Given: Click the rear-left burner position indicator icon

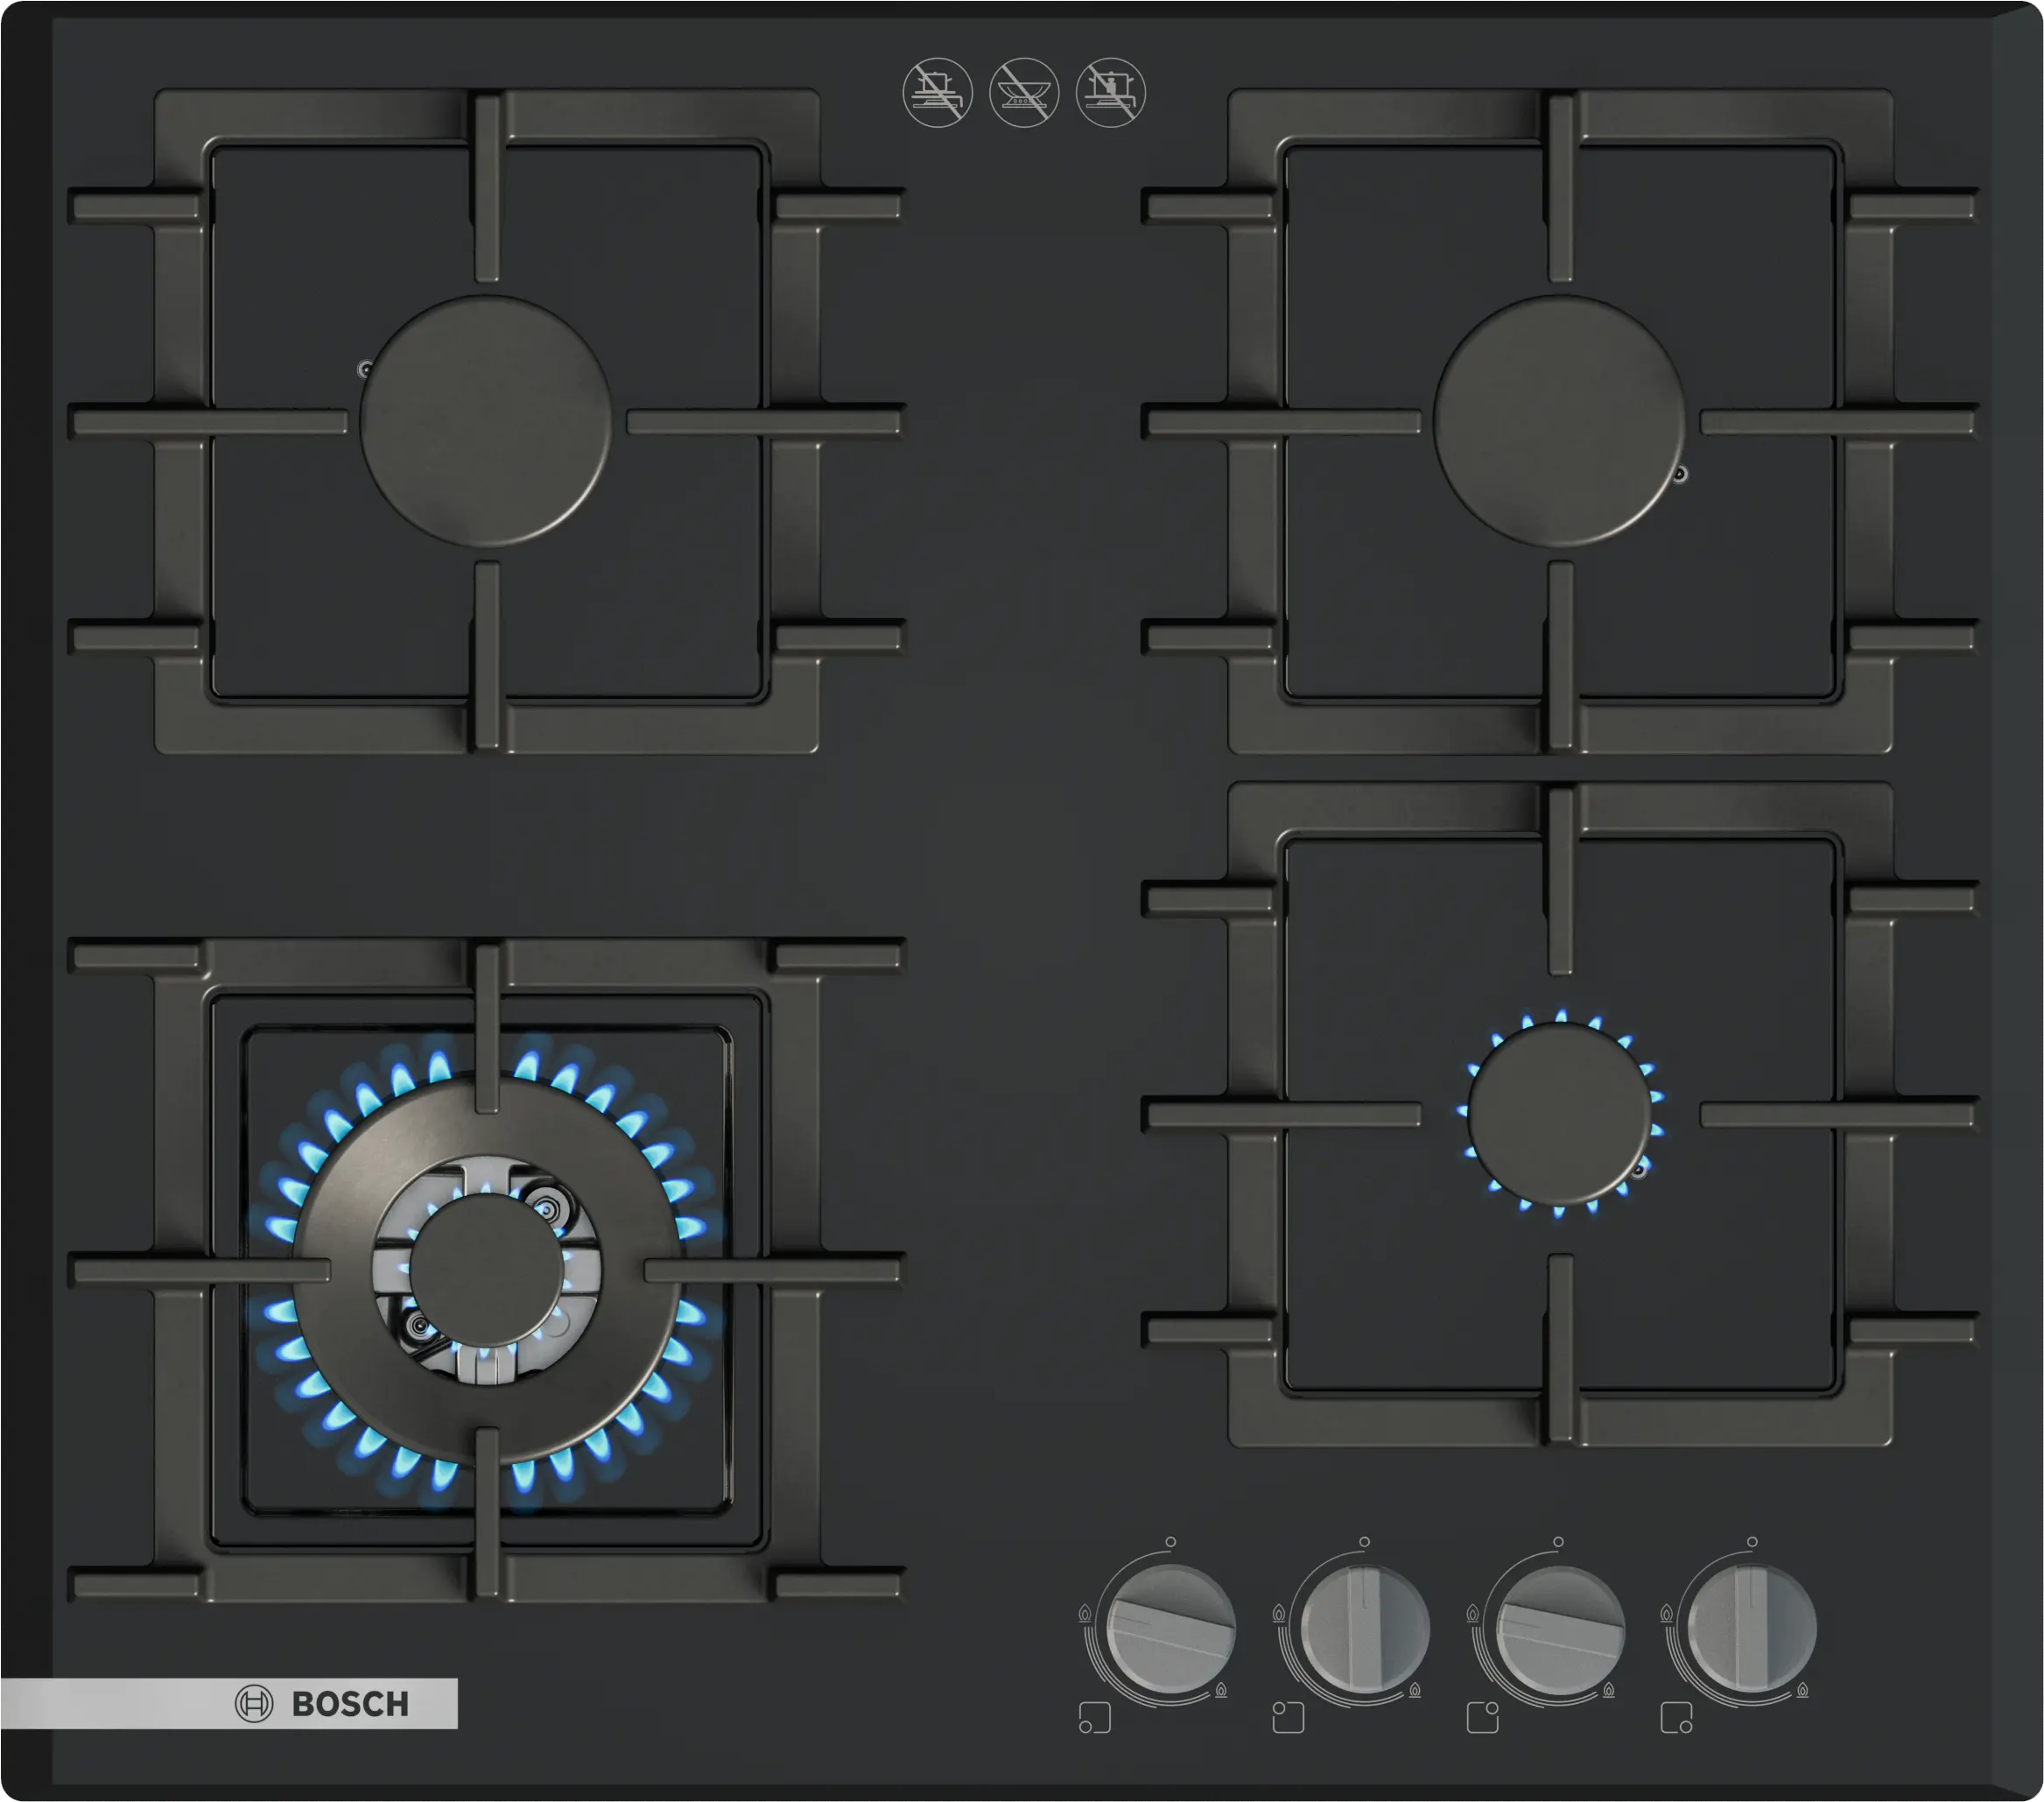Looking at the screenshot, I should (x=1288, y=1717).
